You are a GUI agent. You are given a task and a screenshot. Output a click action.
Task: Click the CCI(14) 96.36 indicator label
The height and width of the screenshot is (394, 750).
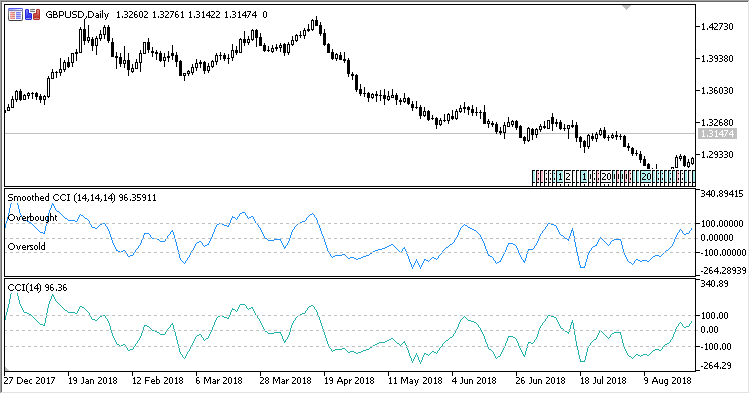tap(37, 288)
